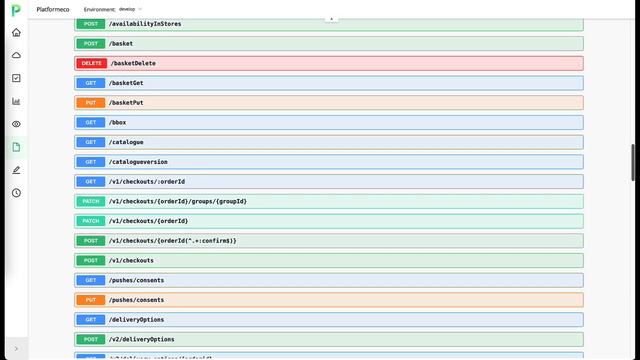Image resolution: width=640 pixels, height=360 pixels.
Task: Open the document icon in sidebar
Action: click(16, 147)
